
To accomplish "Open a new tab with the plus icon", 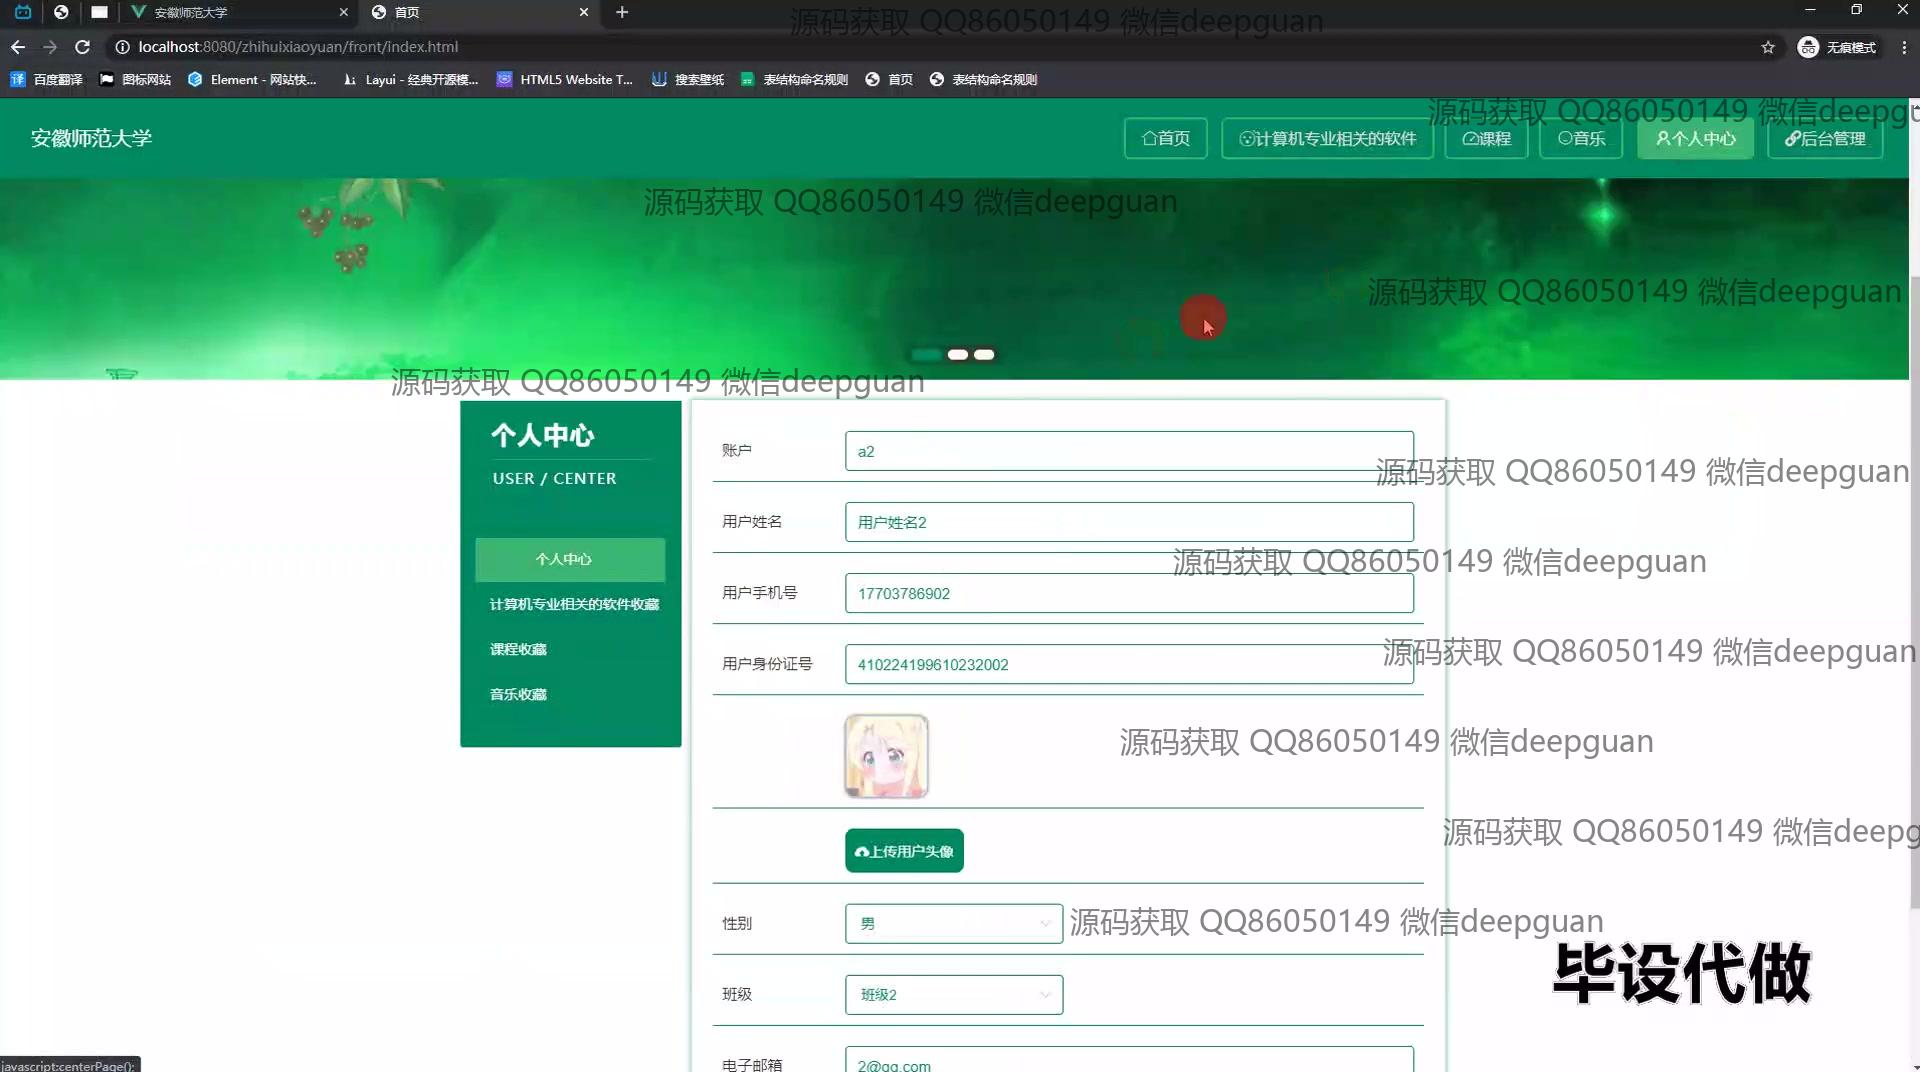I will [x=622, y=12].
